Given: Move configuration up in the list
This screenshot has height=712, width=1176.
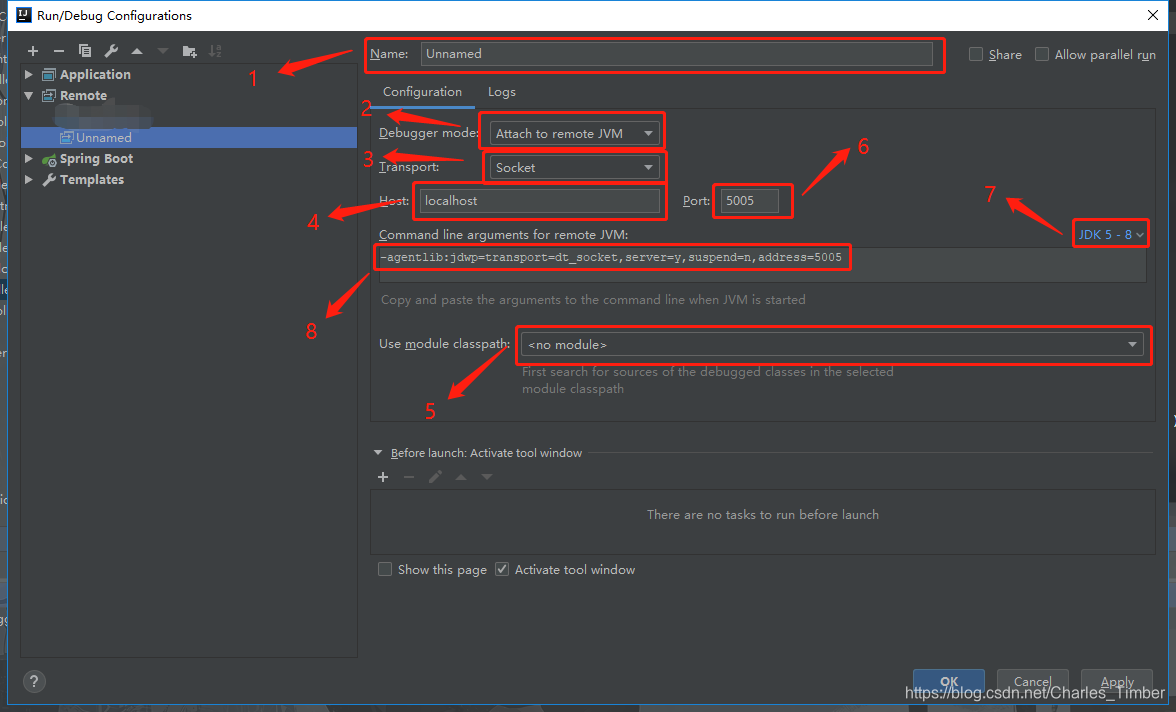Looking at the screenshot, I should pos(136,51).
